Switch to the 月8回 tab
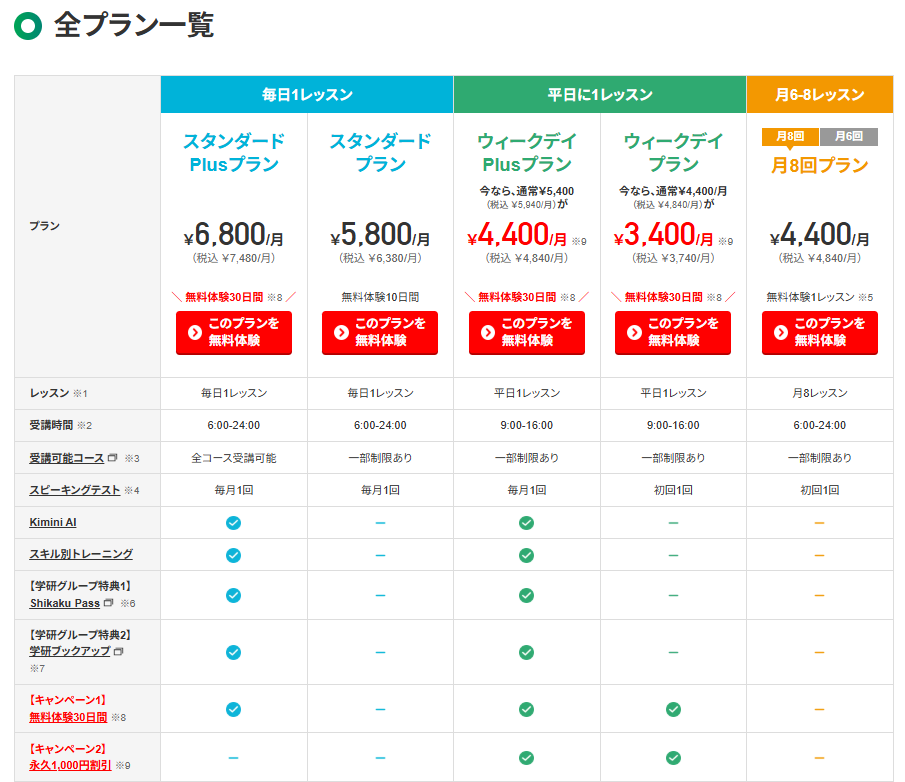The image size is (905, 782). coord(790,136)
